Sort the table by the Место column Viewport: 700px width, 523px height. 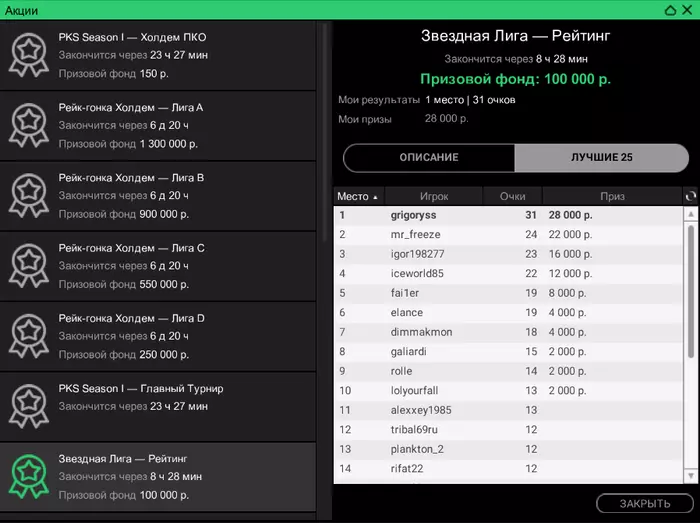pos(358,196)
